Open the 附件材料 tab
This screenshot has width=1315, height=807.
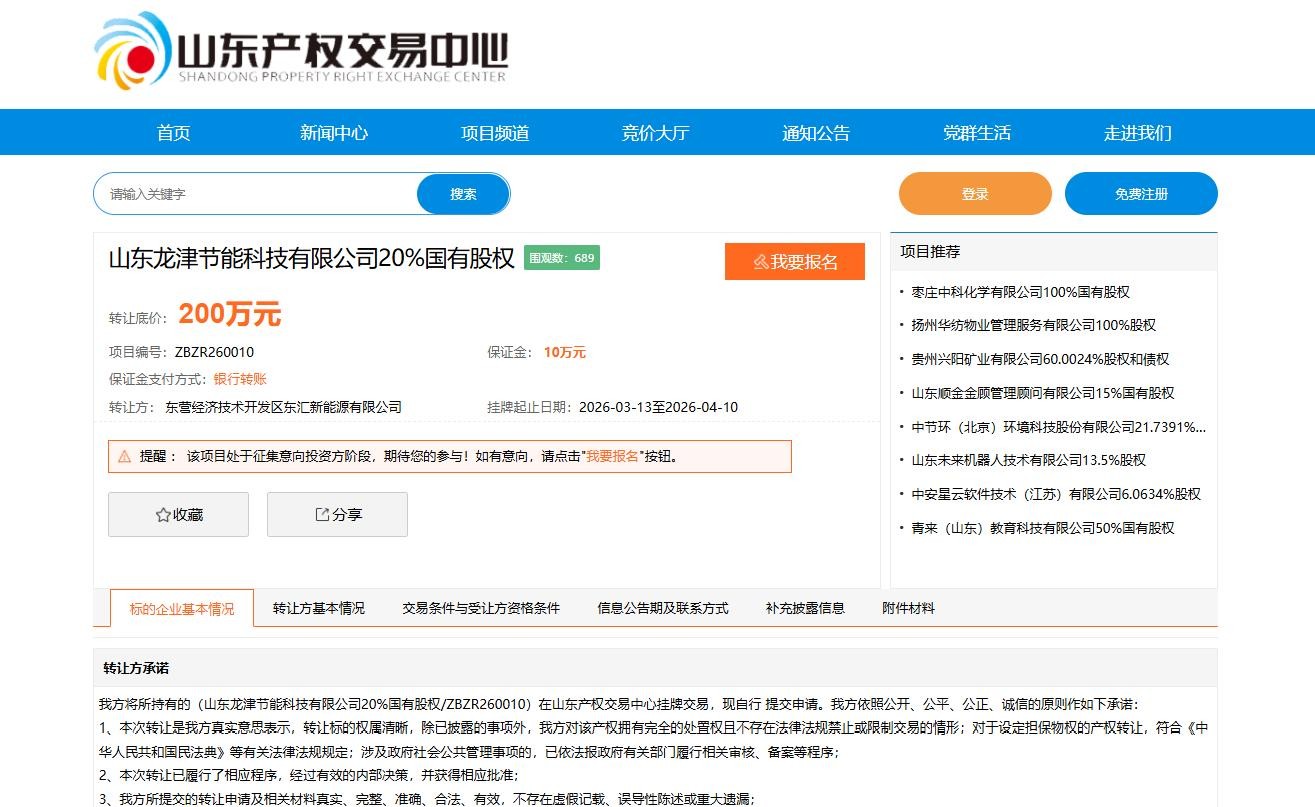click(908, 608)
